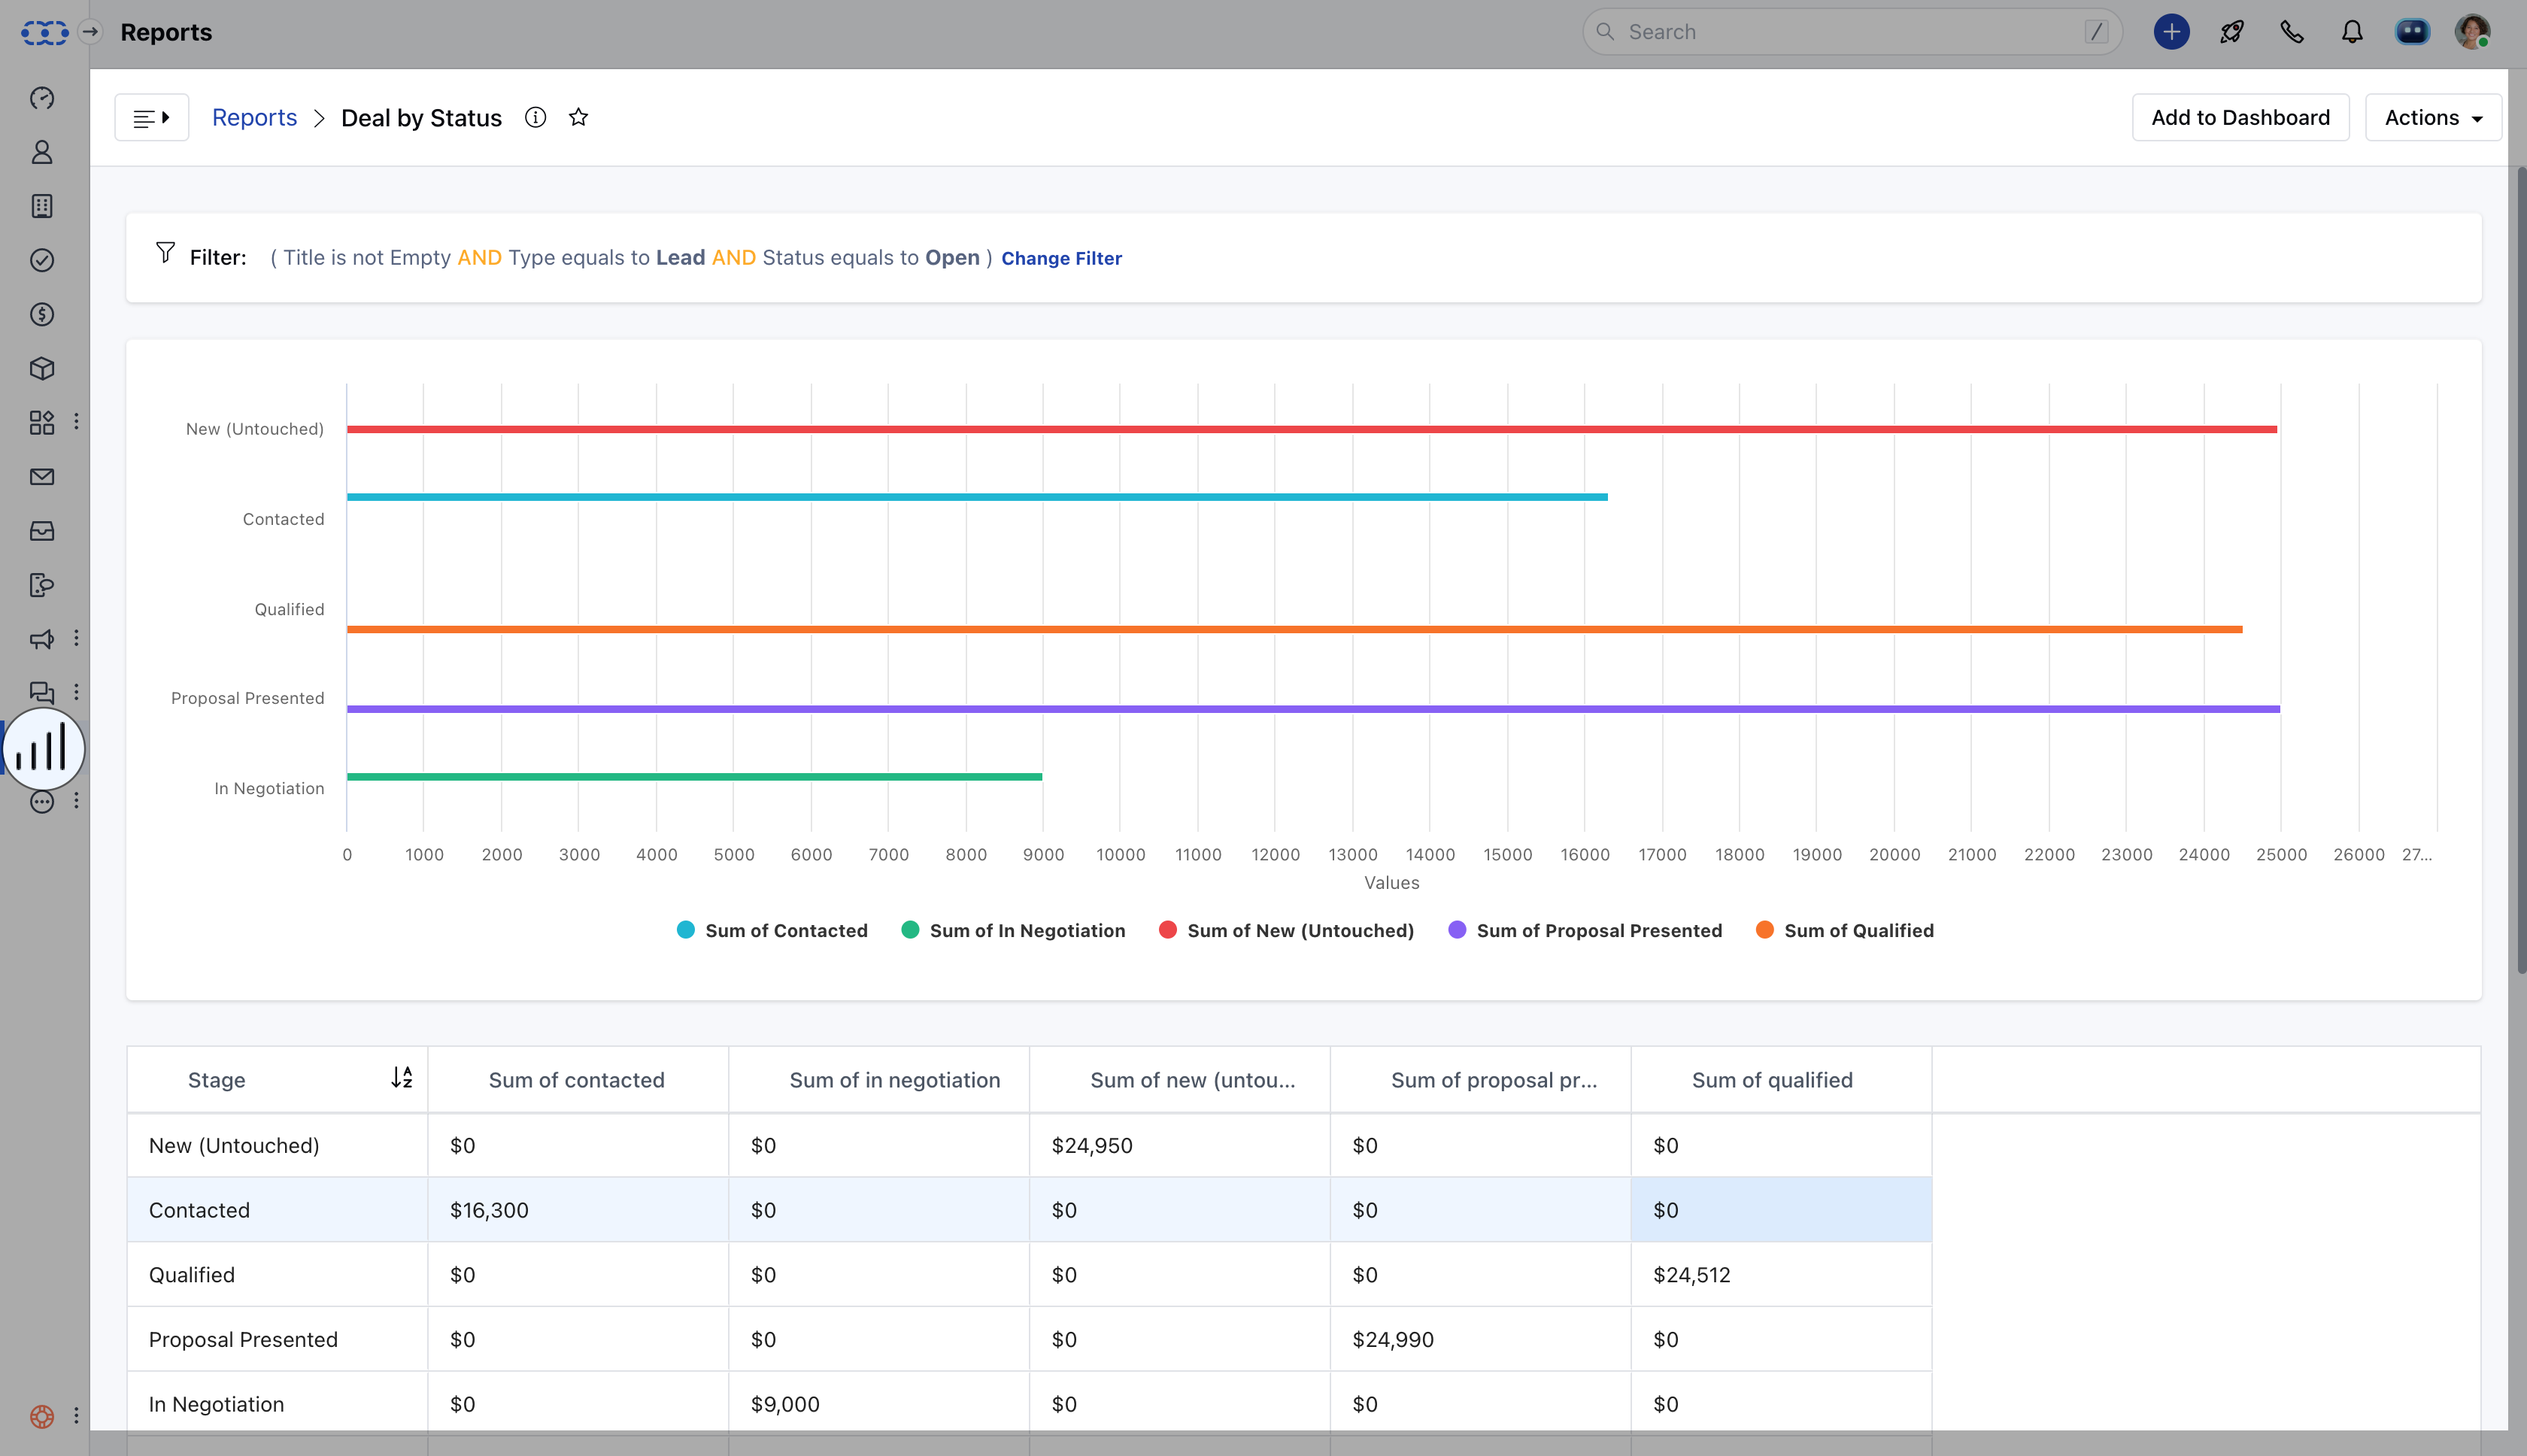This screenshot has width=2527, height=1456.
Task: Click the Contacted row stage cell
Action: 277,1210
